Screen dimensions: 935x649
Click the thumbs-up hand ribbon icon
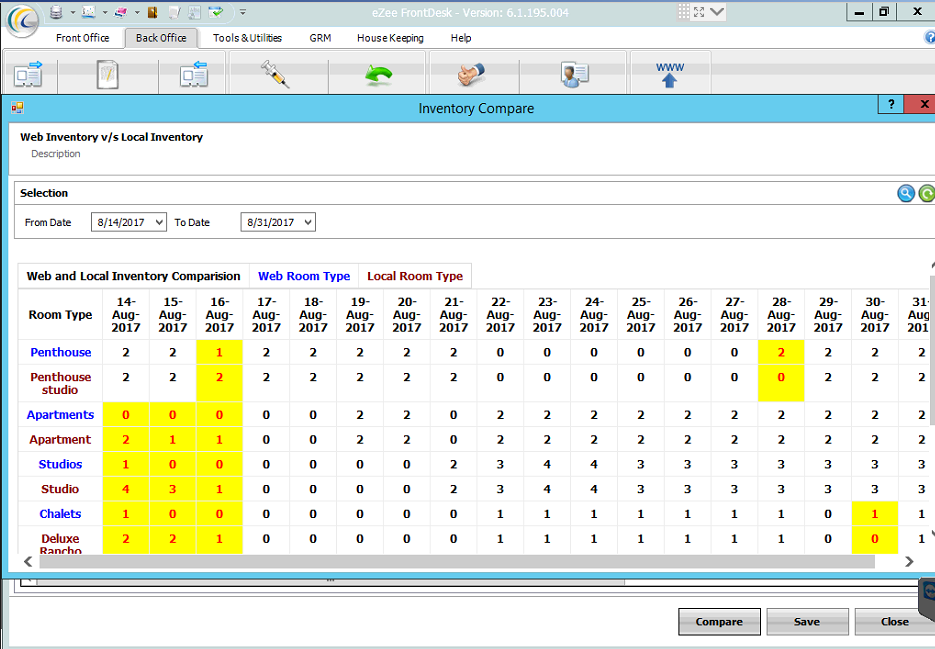coord(470,75)
